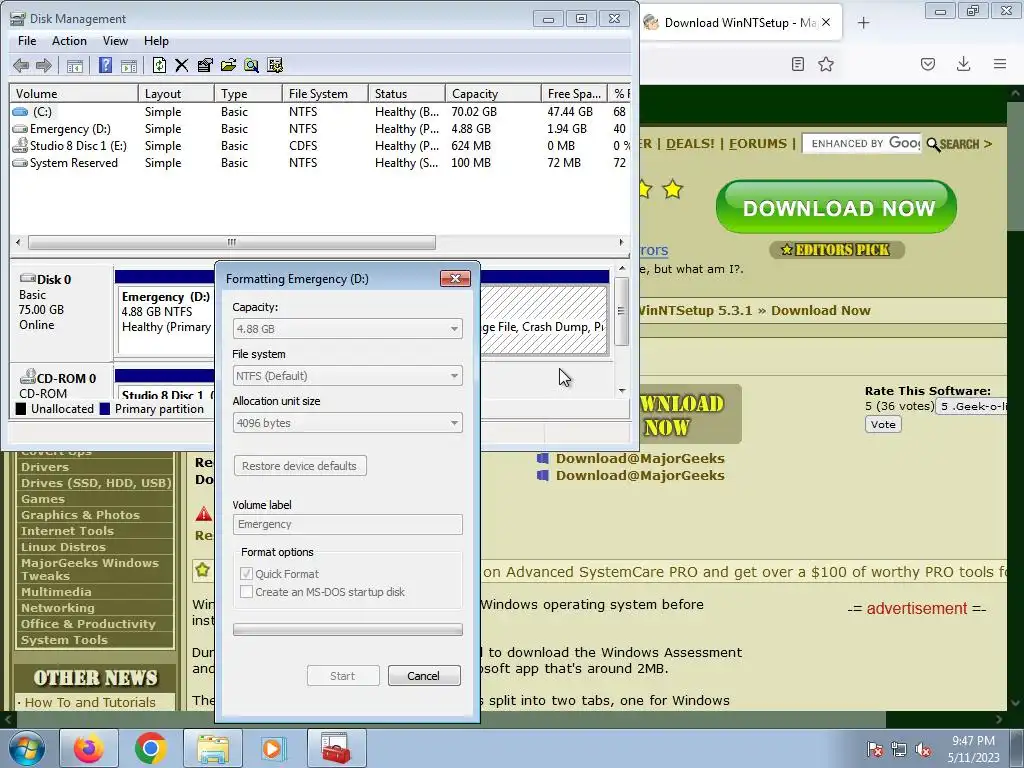Click the Back arrow in Disk Management toolbar

[21, 65]
